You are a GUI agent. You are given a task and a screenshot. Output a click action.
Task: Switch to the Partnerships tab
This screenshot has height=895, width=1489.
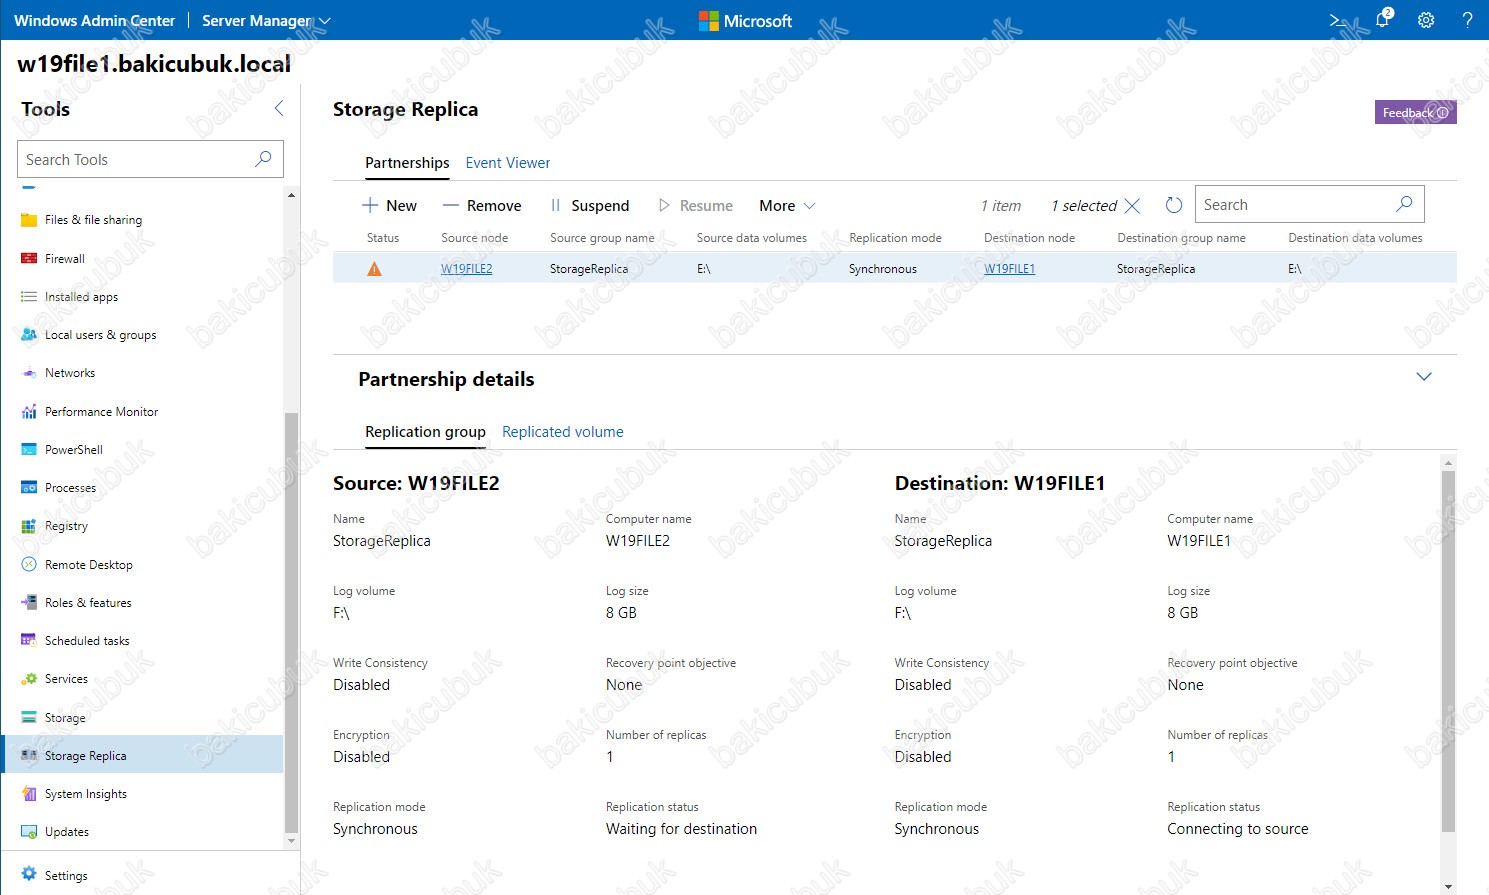point(407,163)
